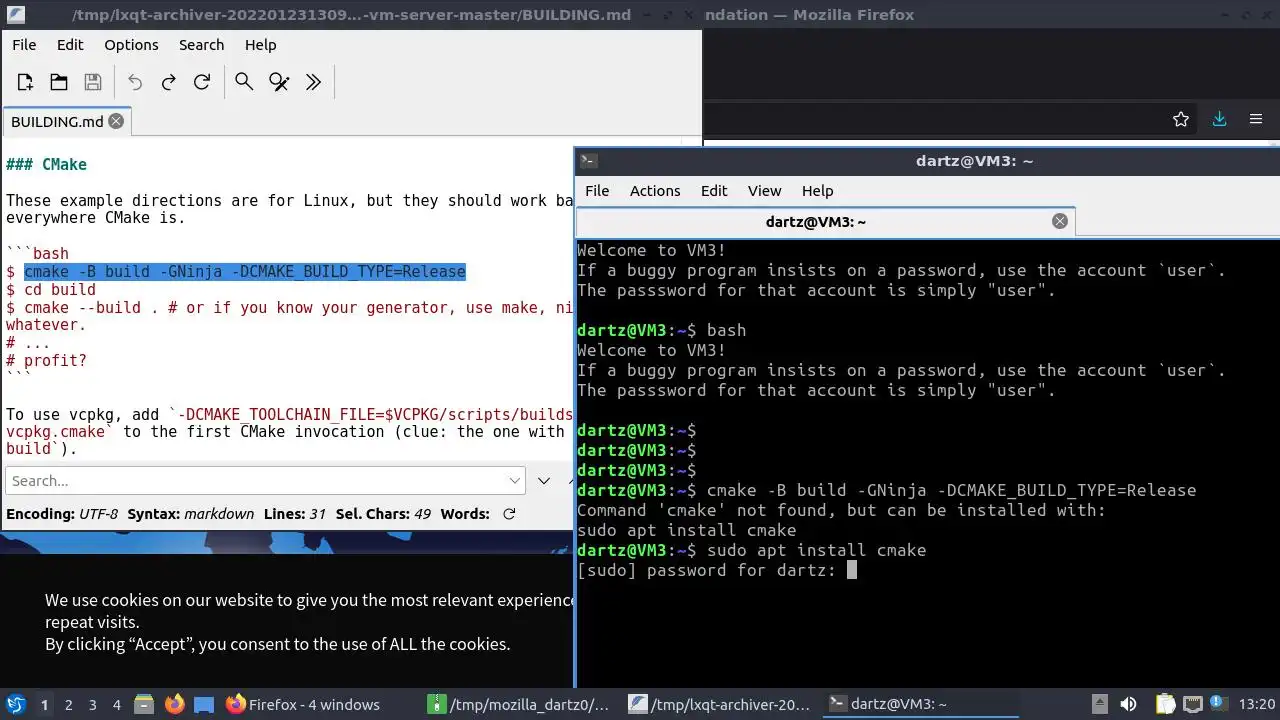Click the Lines: 31 status entry
The width and height of the screenshot is (1280, 720).
tap(295, 514)
